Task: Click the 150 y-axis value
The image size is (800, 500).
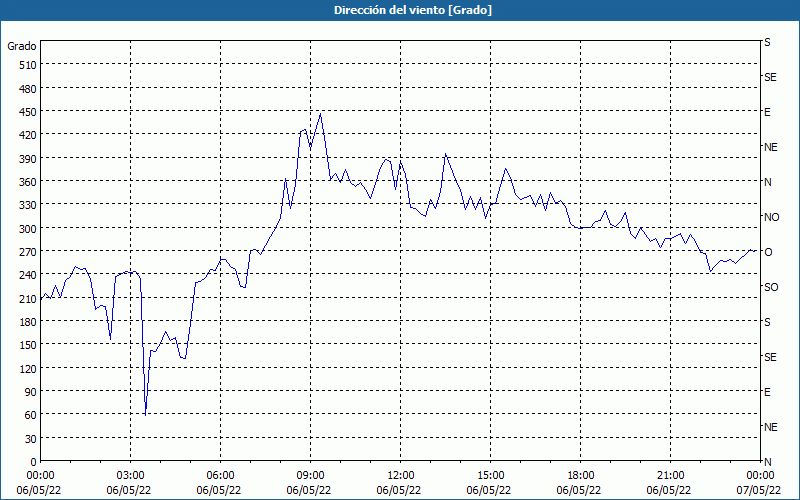Action: 28,345
